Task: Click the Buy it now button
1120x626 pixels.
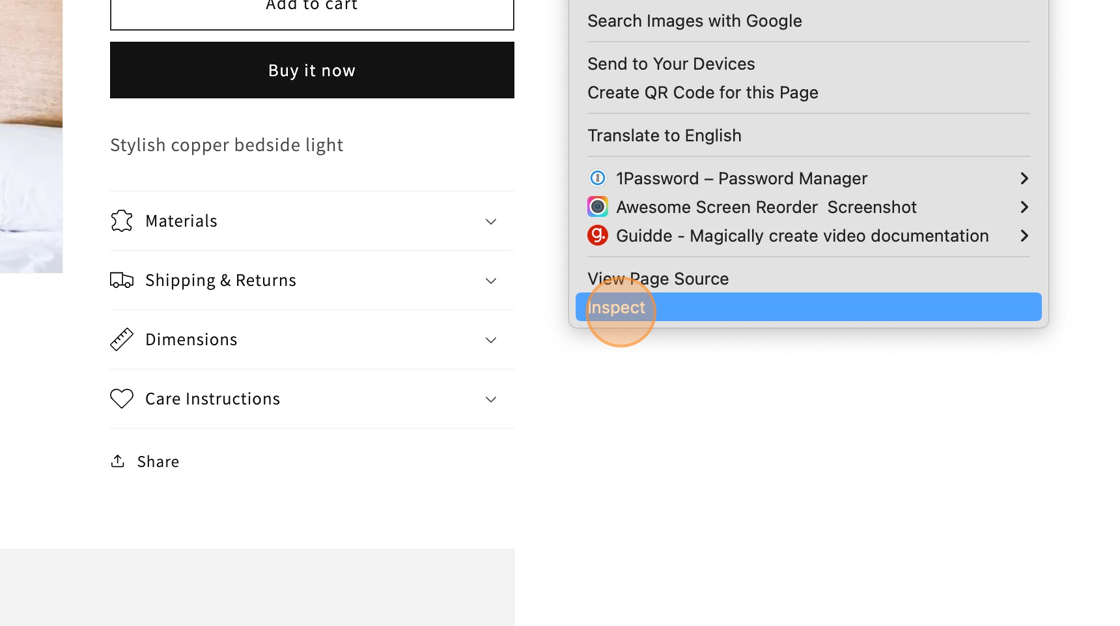Action: (312, 70)
